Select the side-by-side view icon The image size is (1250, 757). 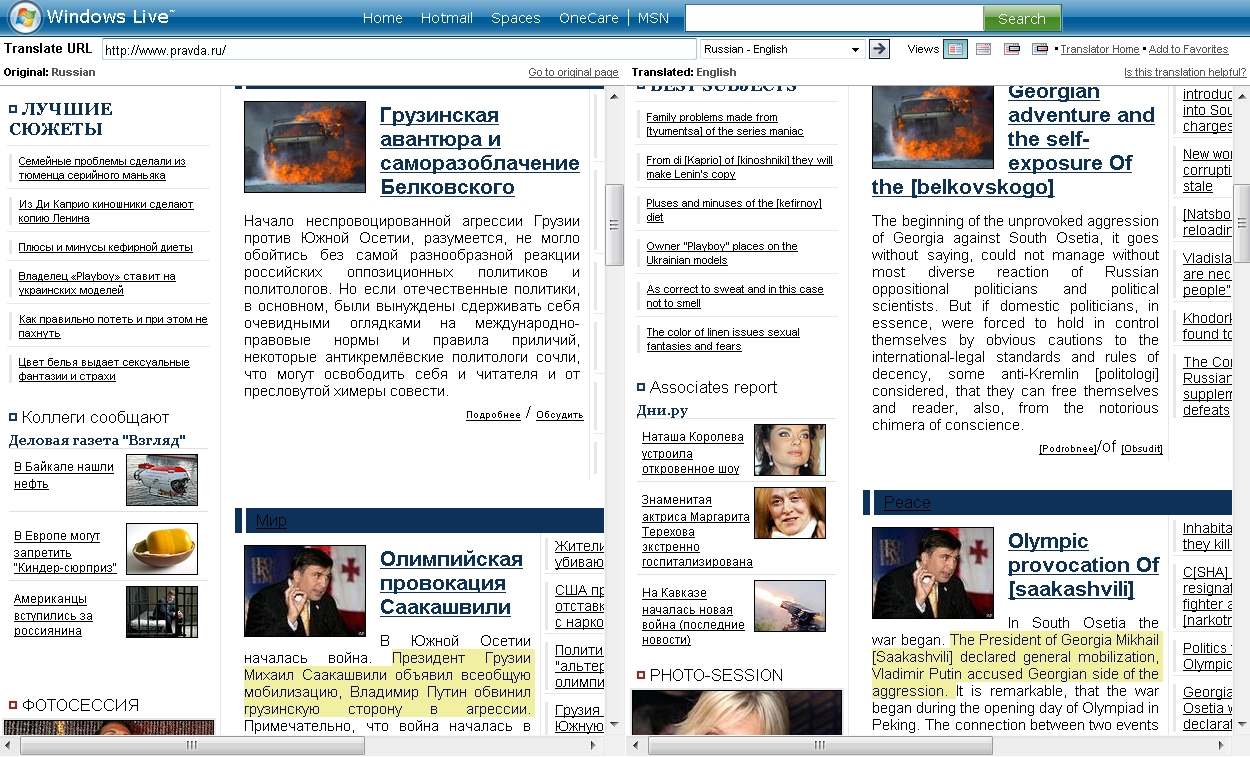point(955,49)
